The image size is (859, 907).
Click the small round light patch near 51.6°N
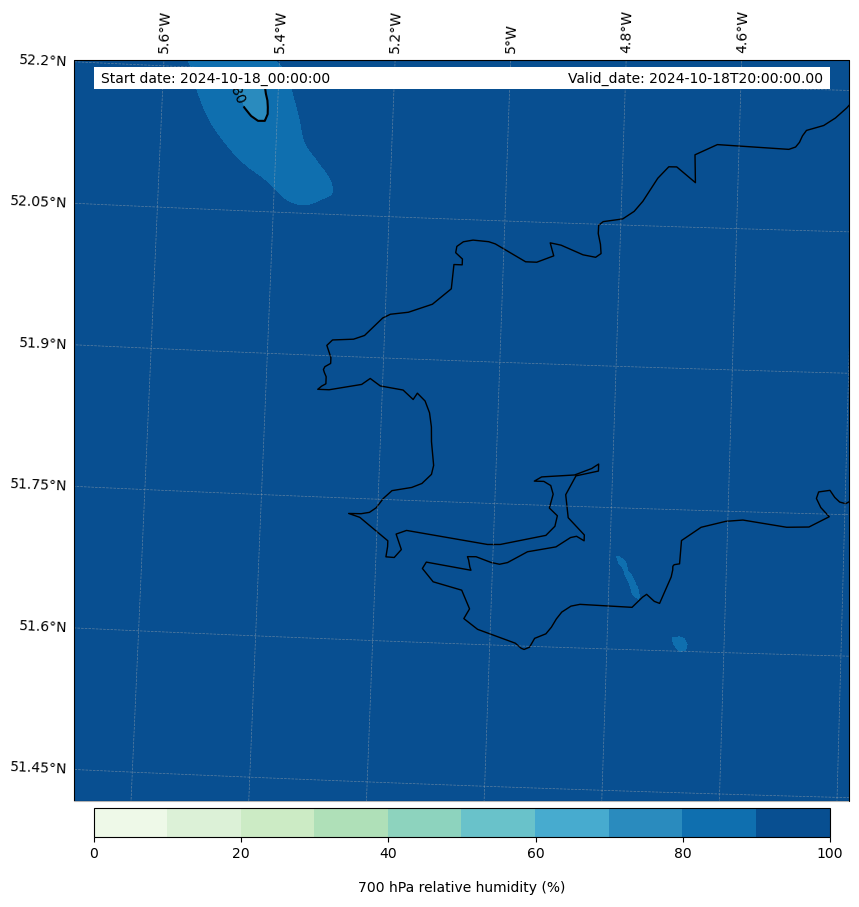click(x=680, y=643)
